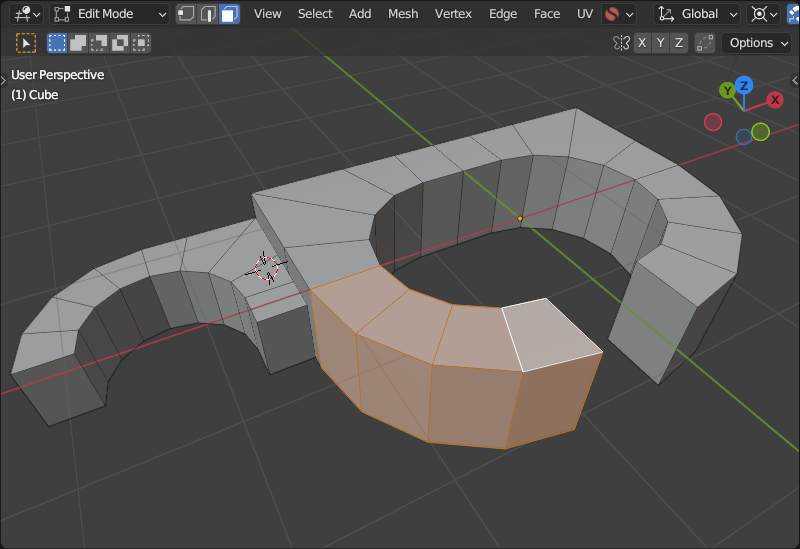This screenshot has width=800, height=549.
Task: Click the negative Y green circle on gizmo
Action: click(x=760, y=132)
